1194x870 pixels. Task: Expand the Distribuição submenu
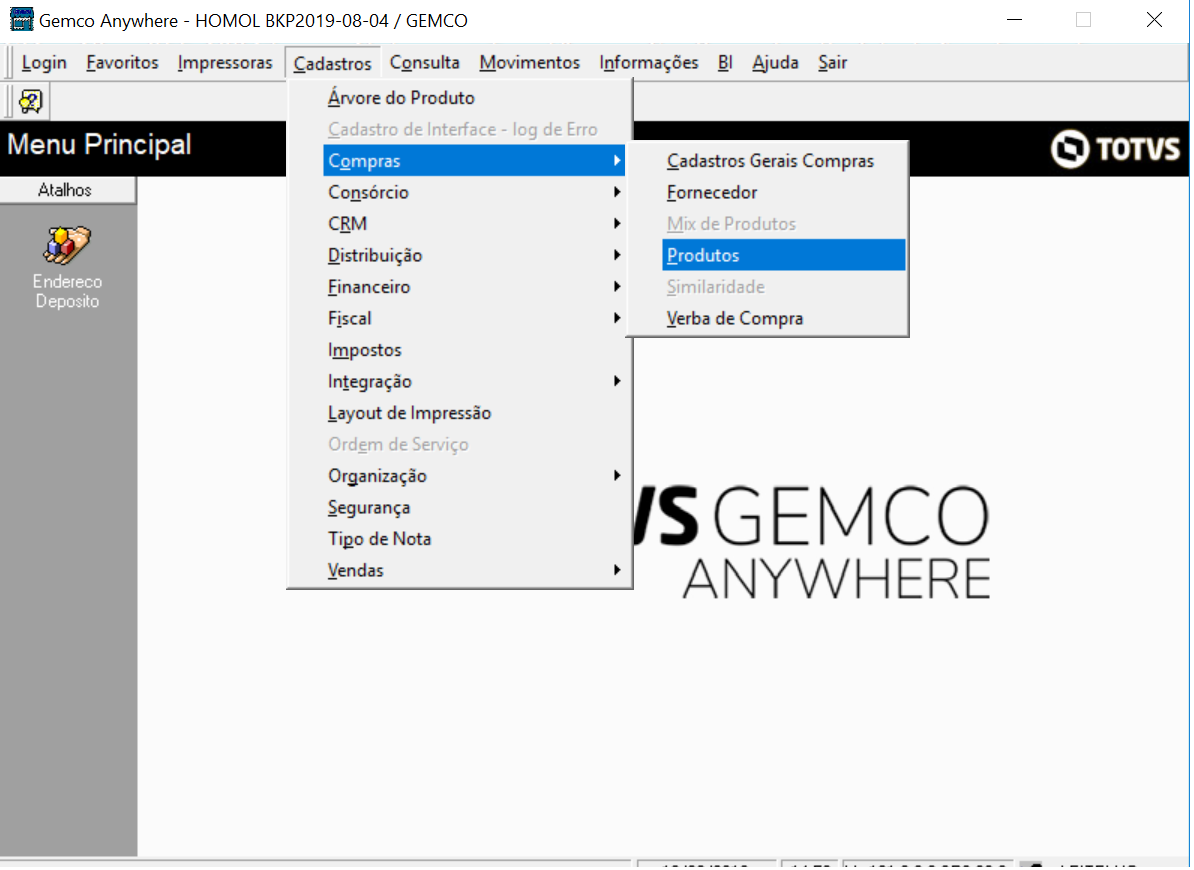click(475, 255)
